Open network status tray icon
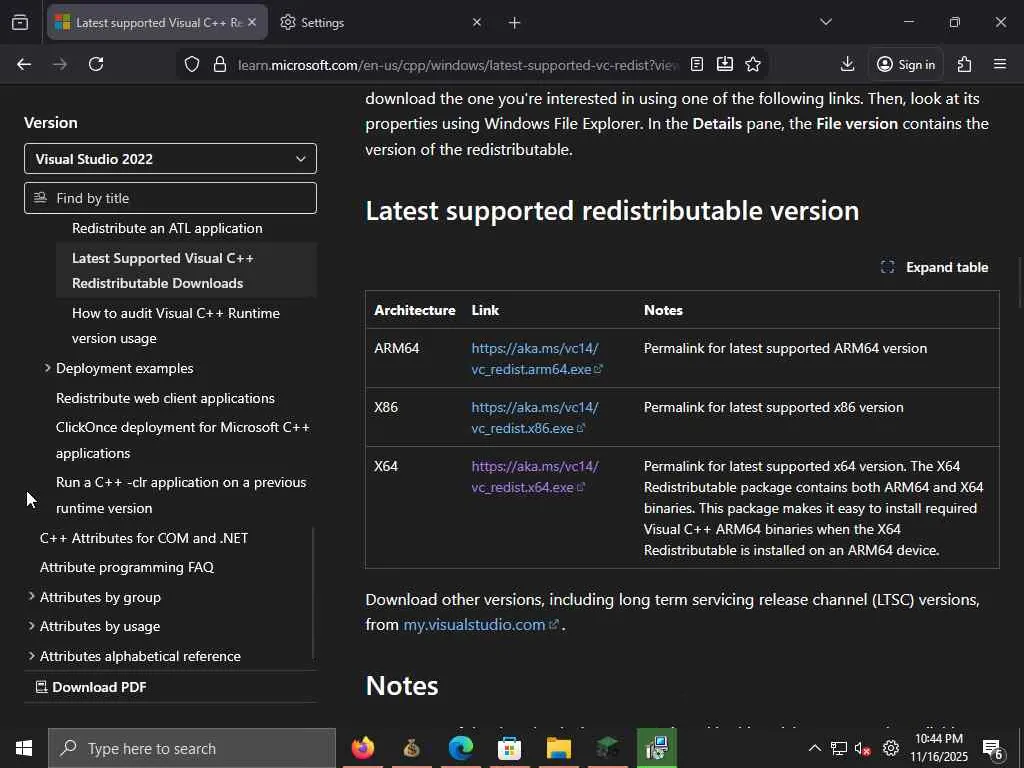Image resolution: width=1024 pixels, height=768 pixels. click(839, 748)
